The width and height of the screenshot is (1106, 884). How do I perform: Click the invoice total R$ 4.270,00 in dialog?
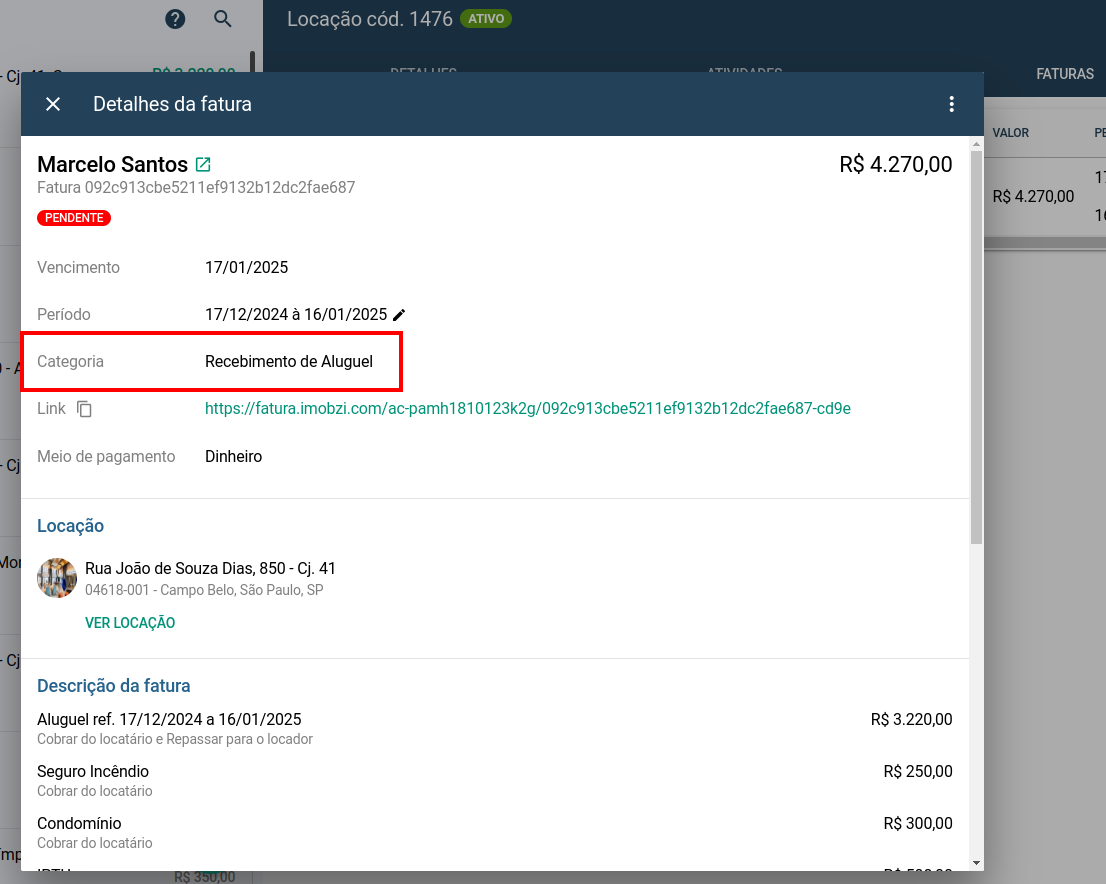click(896, 164)
